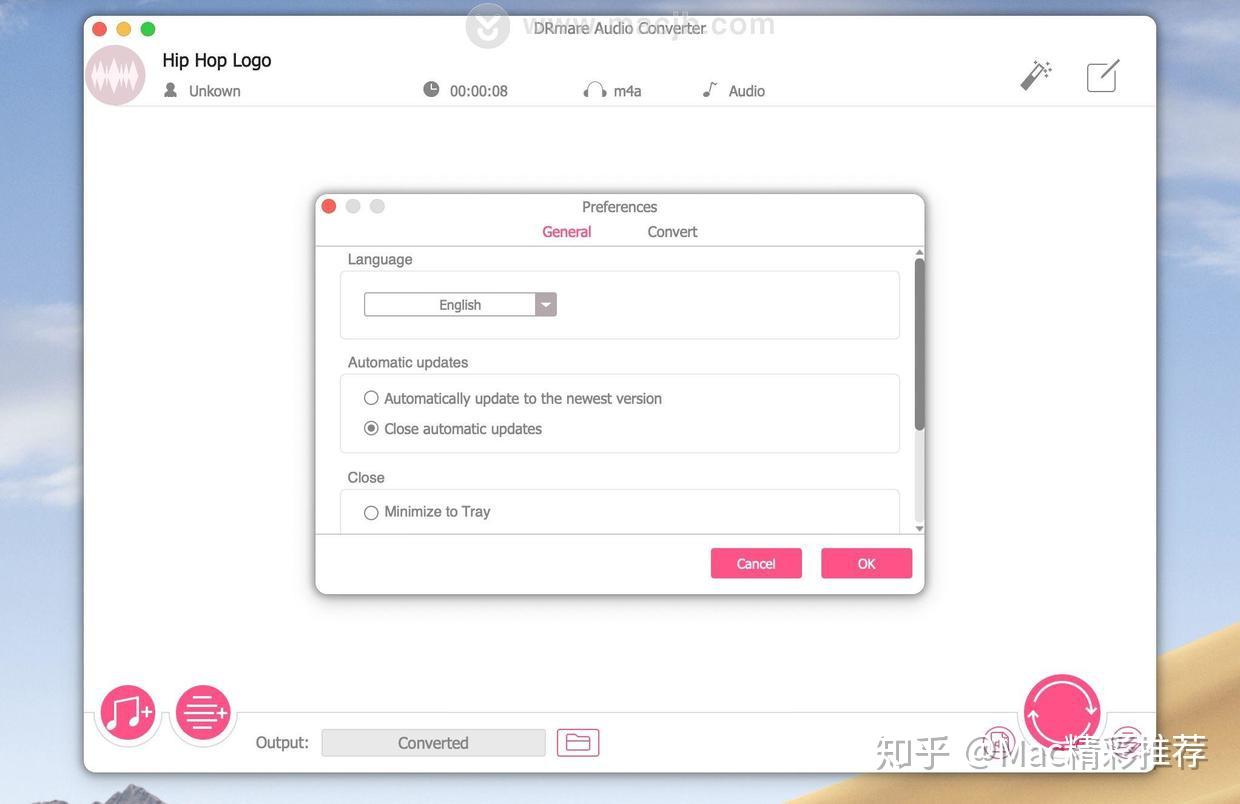Click the clock duration icon
Screen dimensions: 1240x804
pos(431,89)
